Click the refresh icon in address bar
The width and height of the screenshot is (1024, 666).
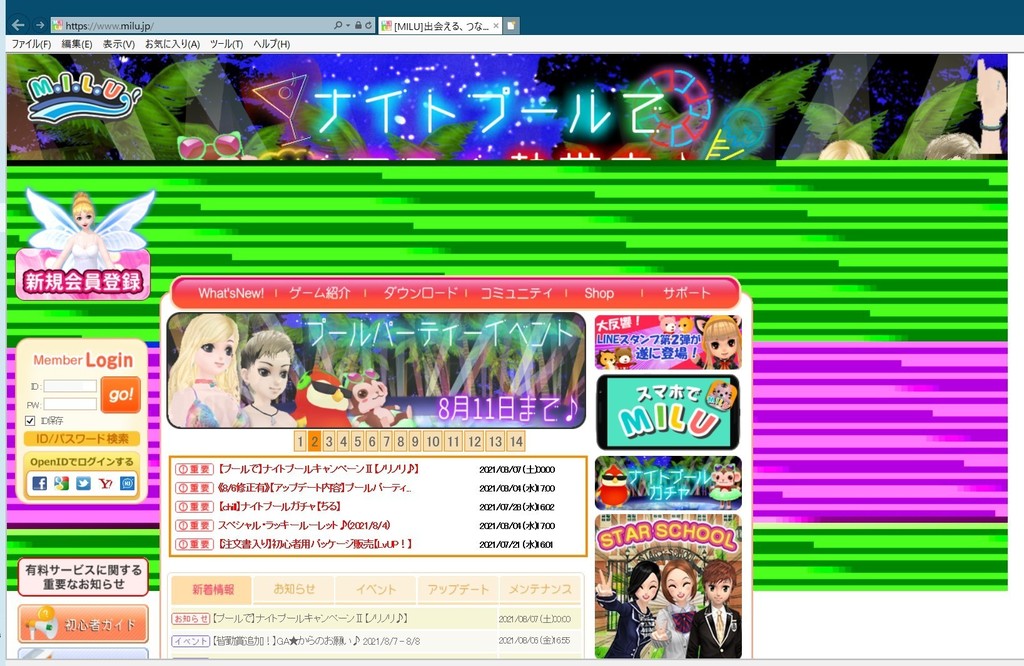[x=369, y=25]
